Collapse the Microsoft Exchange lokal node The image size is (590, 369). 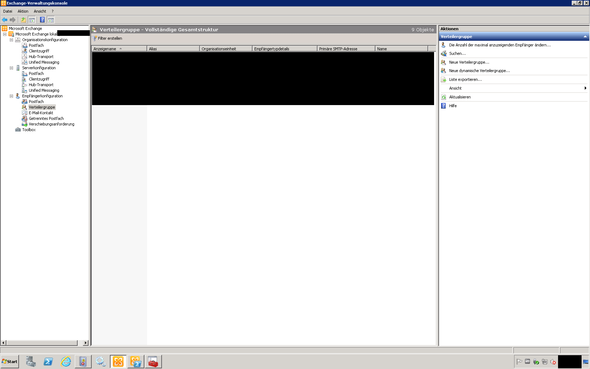(x=5, y=34)
